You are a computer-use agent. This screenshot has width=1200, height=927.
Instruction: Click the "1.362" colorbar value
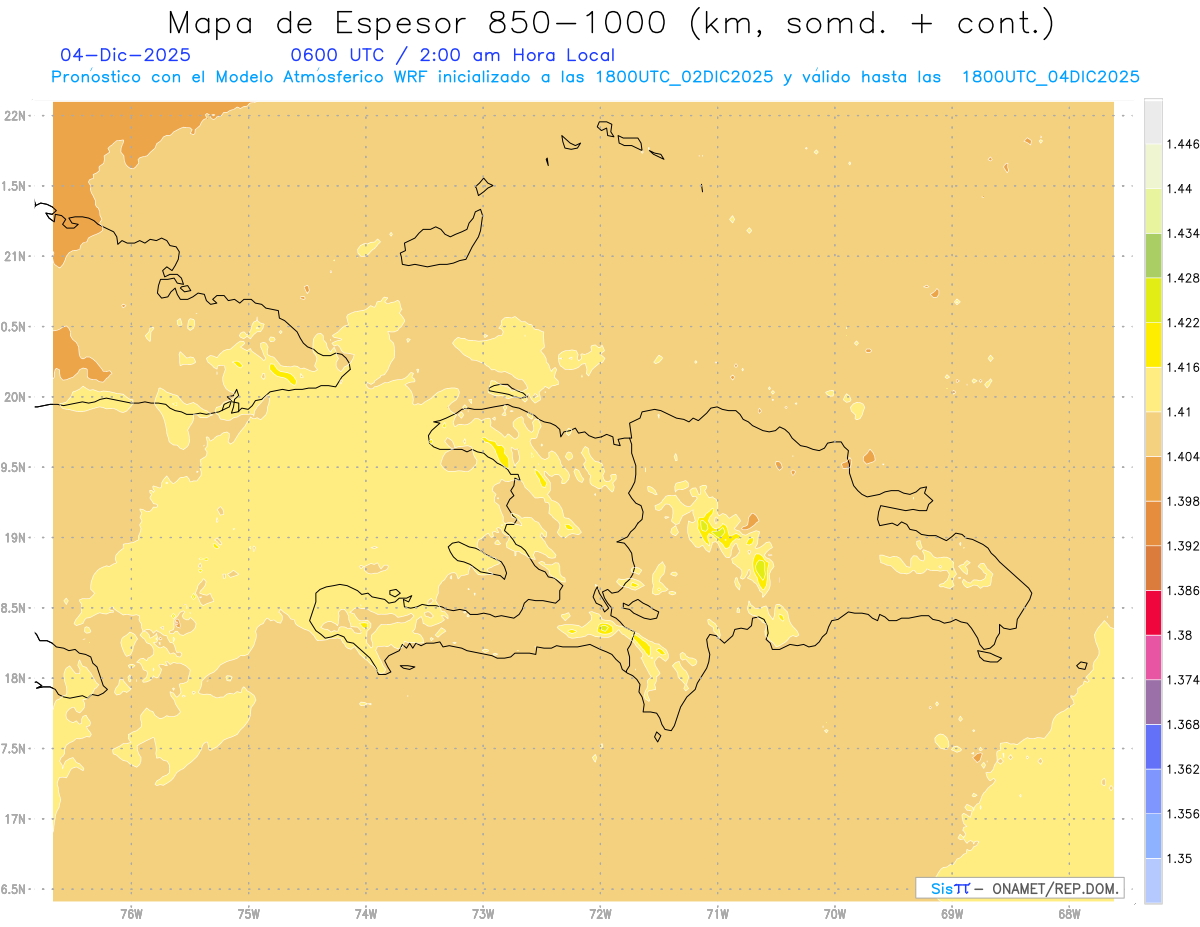click(x=1183, y=769)
